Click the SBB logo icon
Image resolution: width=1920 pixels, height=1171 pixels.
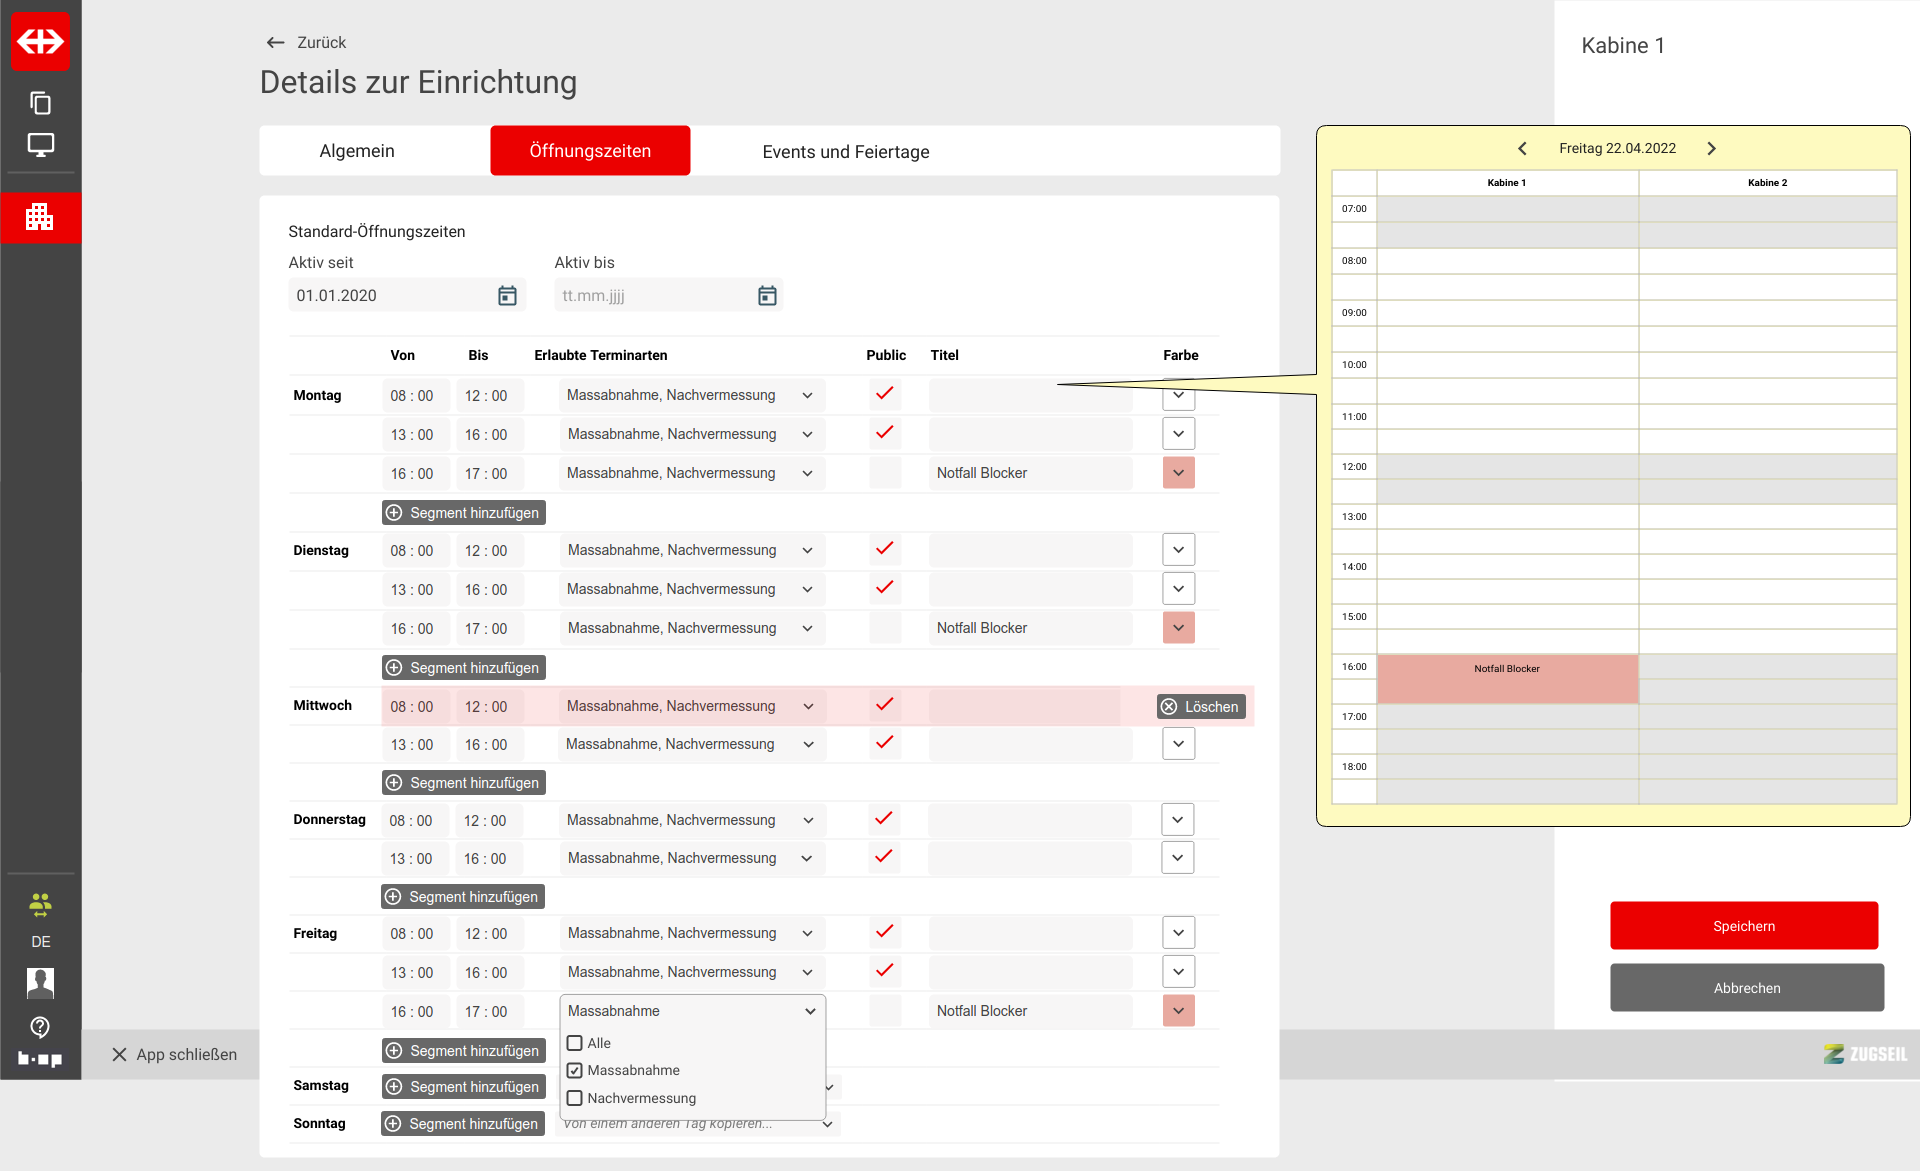(x=40, y=41)
